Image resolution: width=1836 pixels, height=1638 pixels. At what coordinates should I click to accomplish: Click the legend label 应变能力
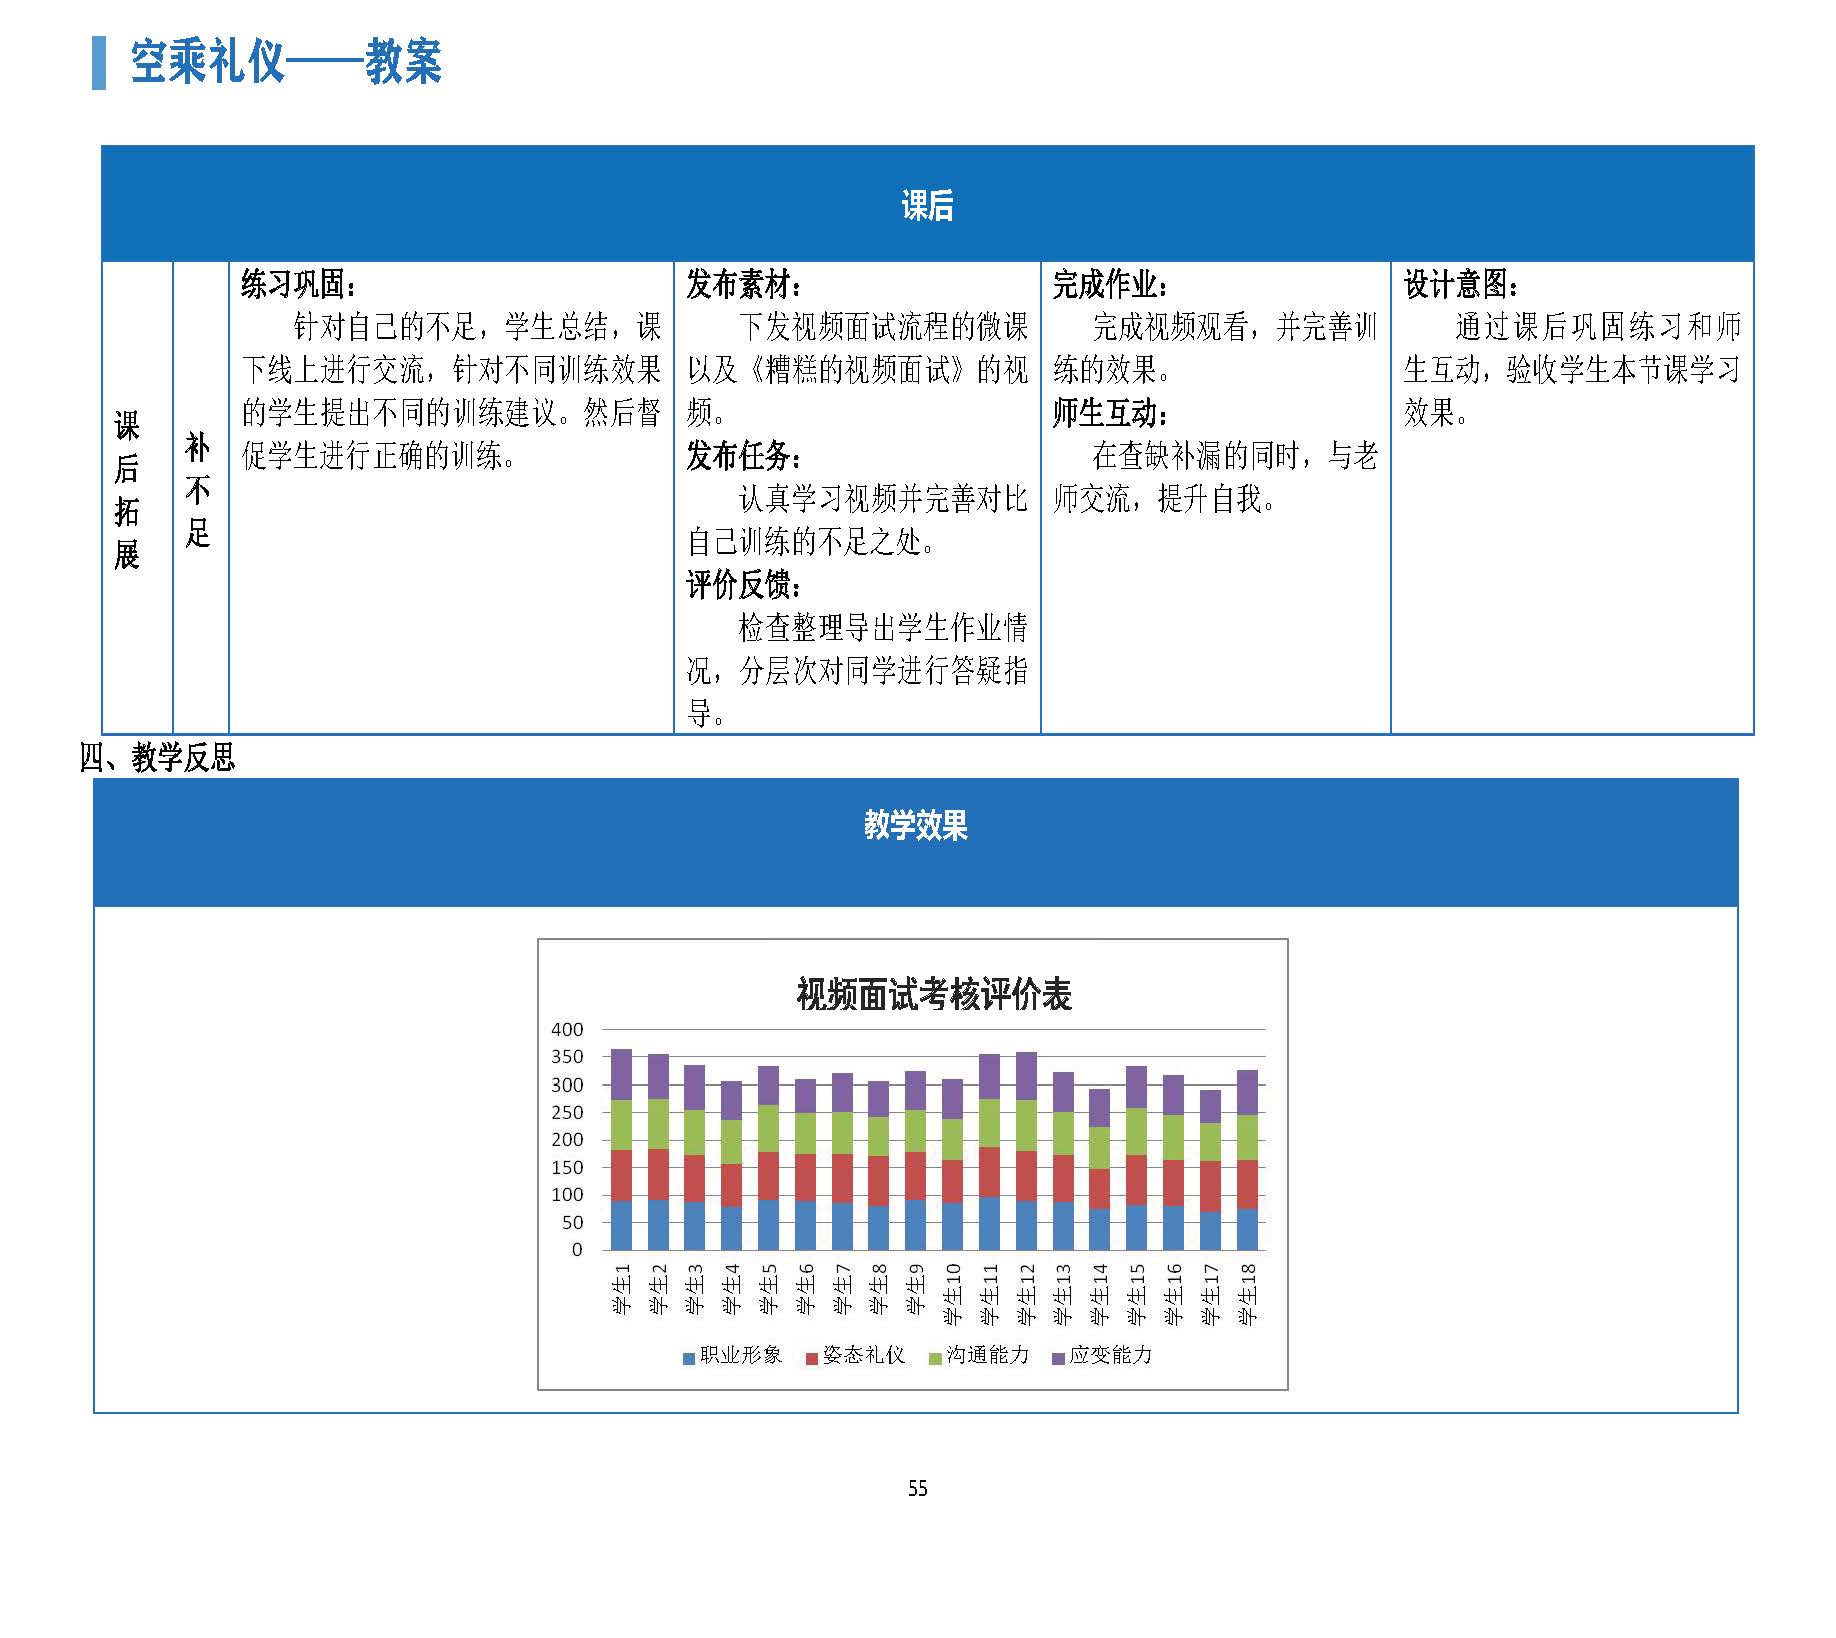(1111, 1355)
